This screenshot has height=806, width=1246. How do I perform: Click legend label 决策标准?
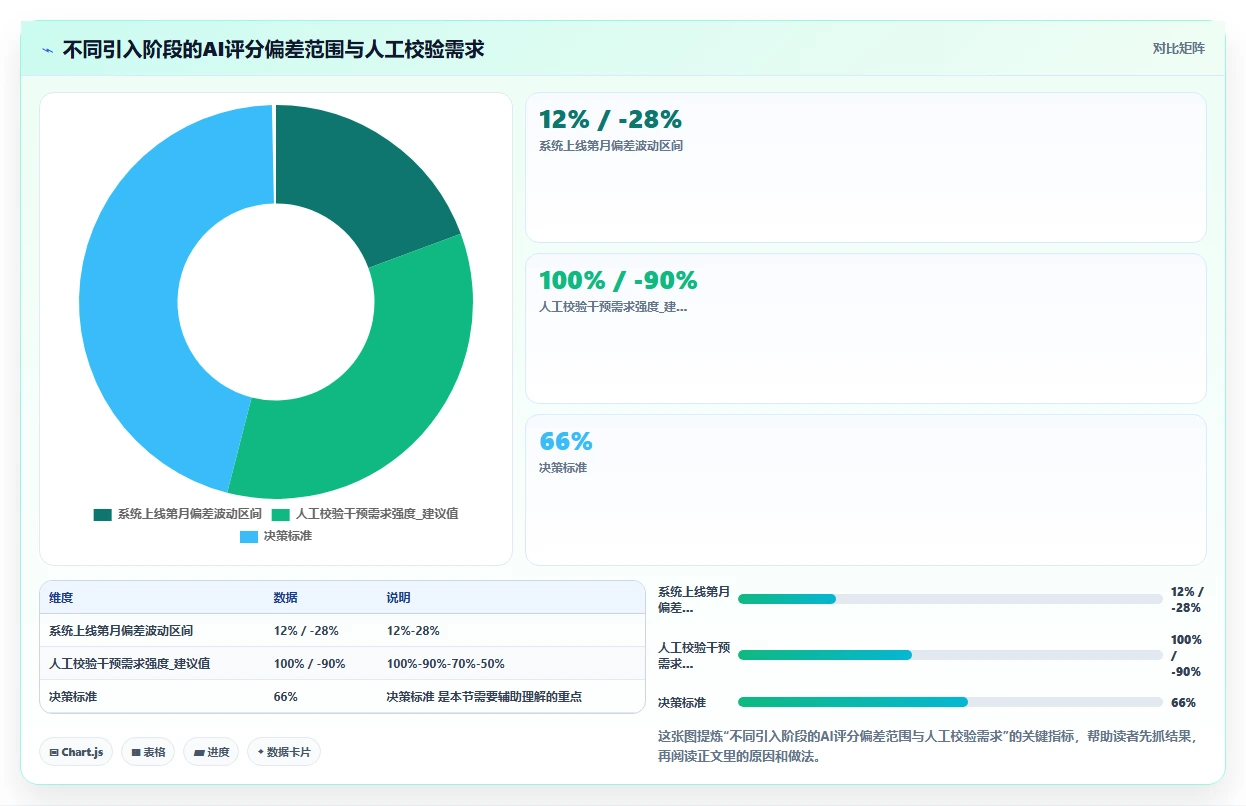(288, 537)
